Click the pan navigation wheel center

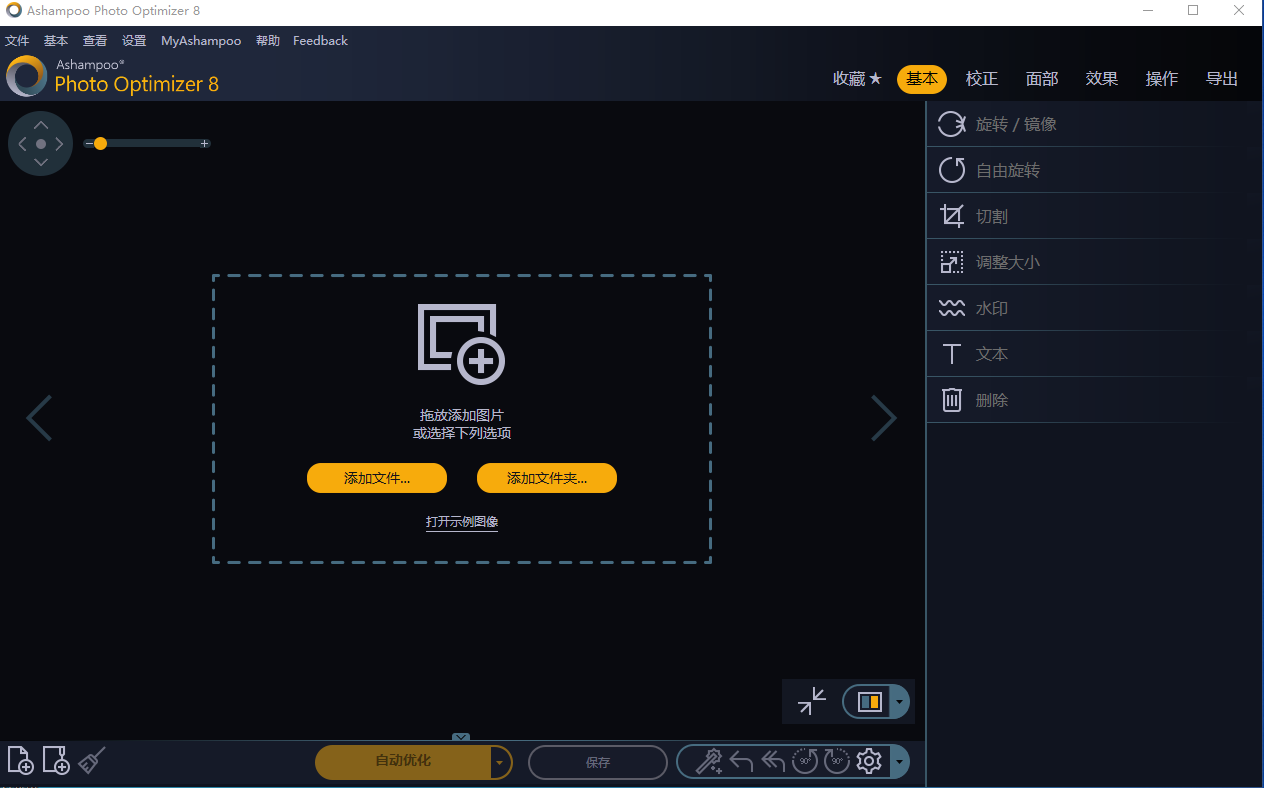click(x=41, y=144)
